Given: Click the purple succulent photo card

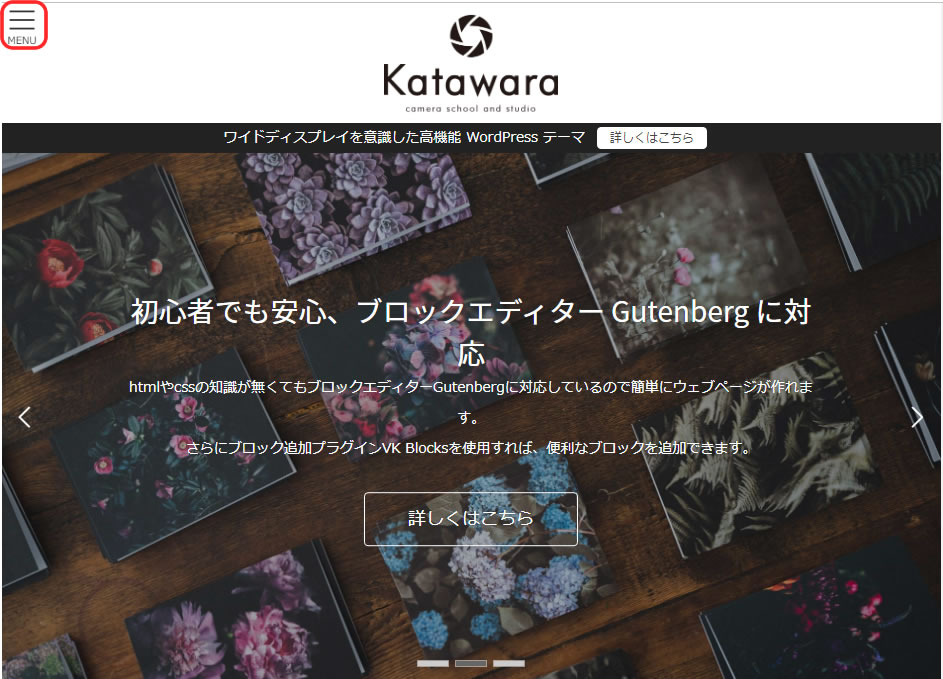Looking at the screenshot, I should (355, 210).
